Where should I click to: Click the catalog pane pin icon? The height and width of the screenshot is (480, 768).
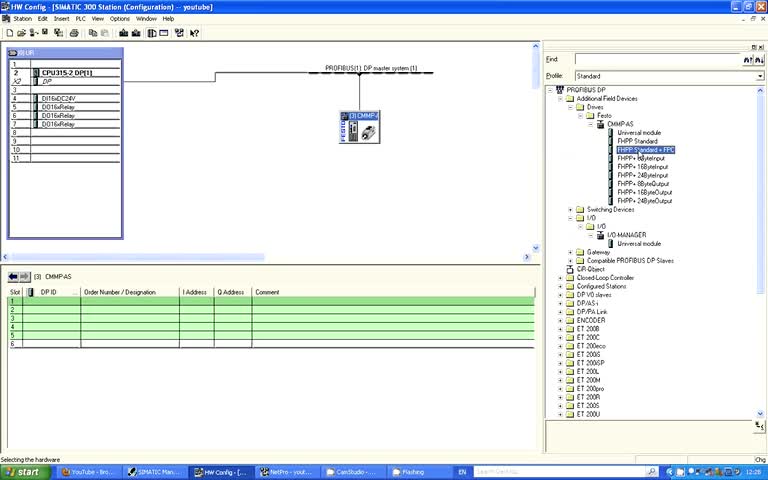tap(754, 47)
